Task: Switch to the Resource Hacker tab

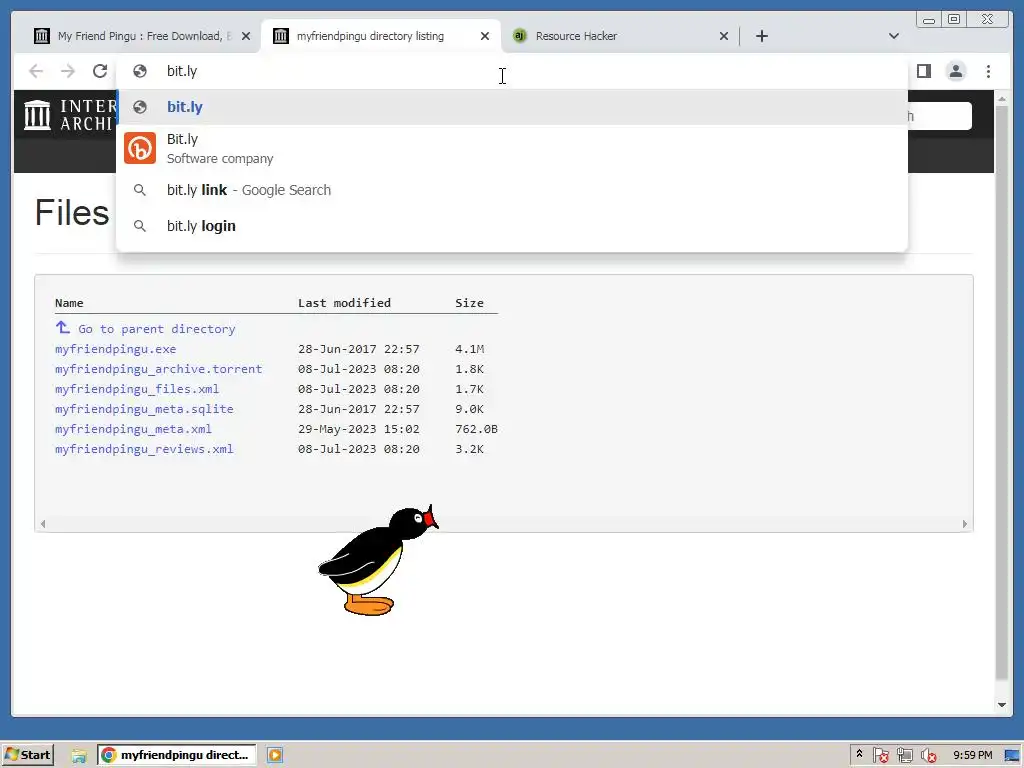Action: (x=620, y=36)
